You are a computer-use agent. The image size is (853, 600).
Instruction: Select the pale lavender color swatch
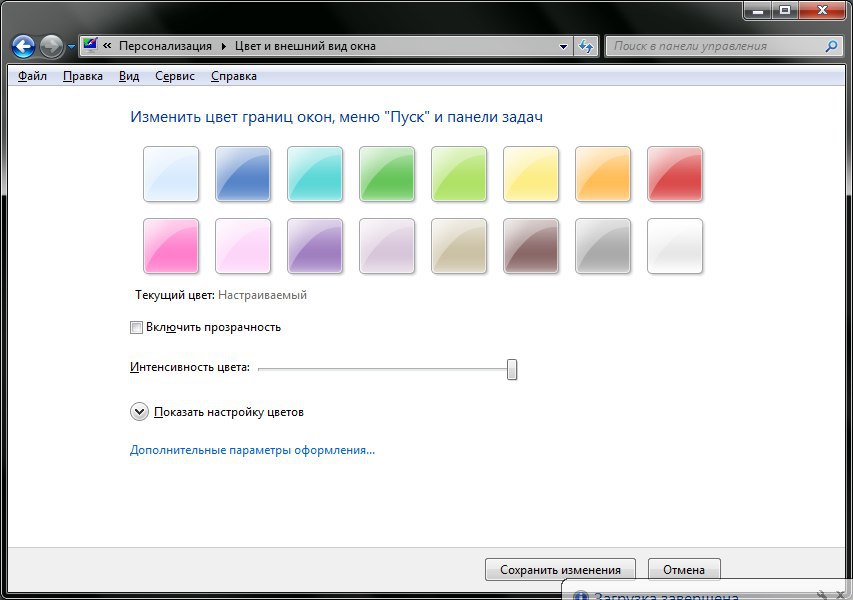point(387,246)
